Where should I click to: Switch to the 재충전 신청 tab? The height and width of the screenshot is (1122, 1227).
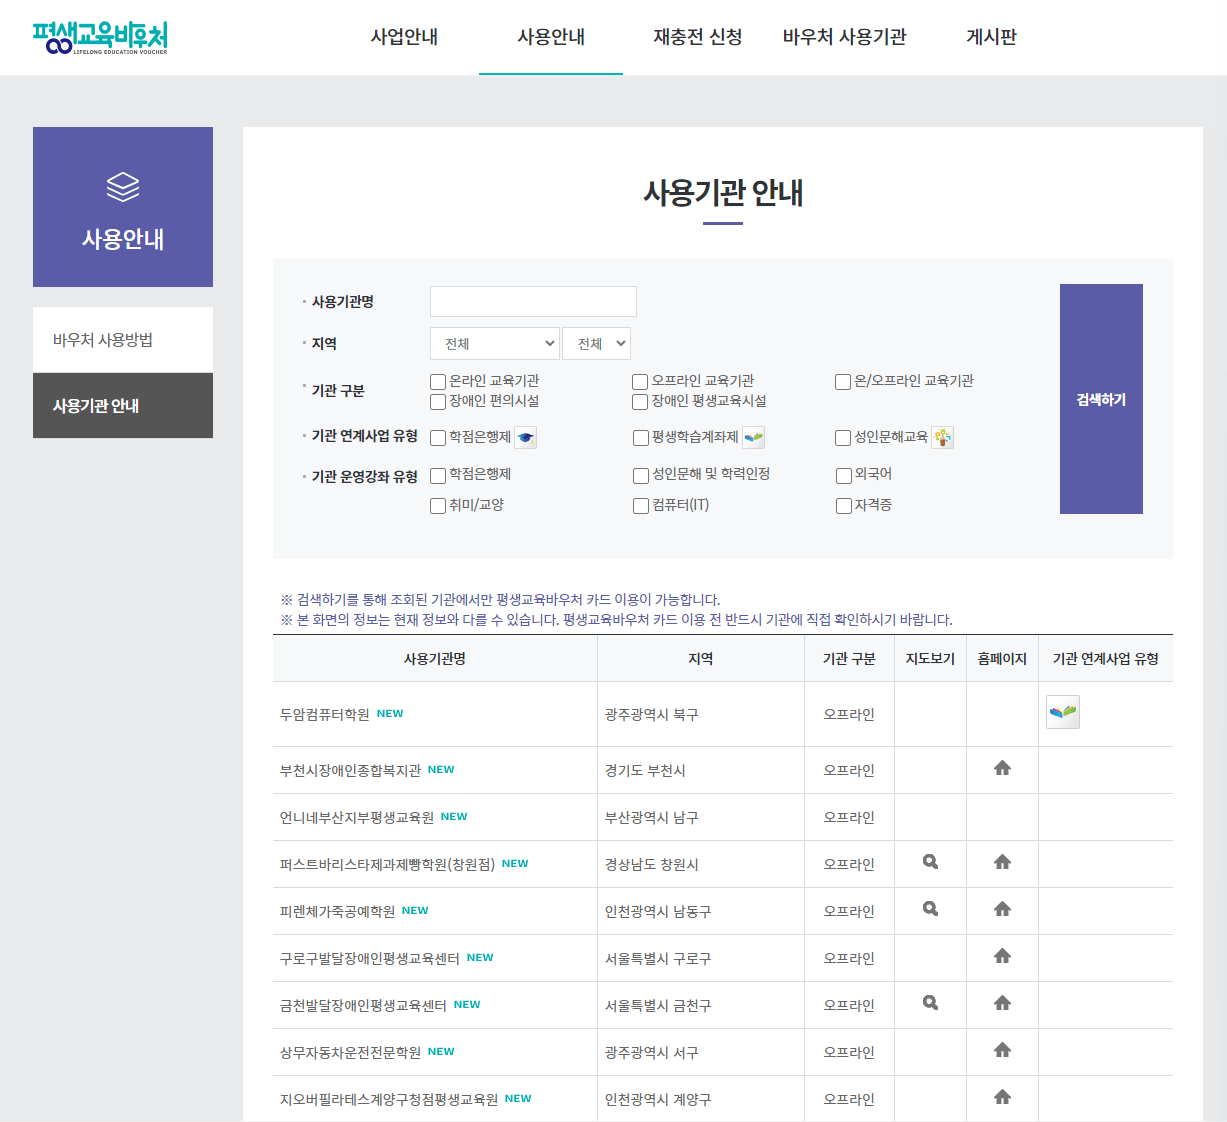pos(695,37)
